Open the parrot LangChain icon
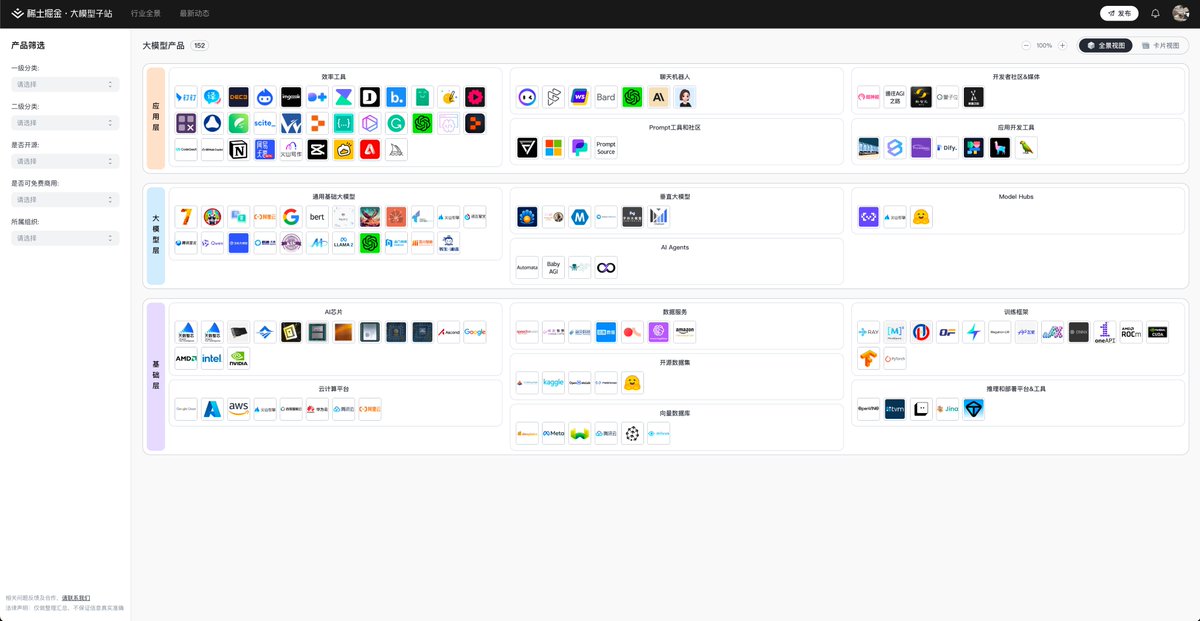The width and height of the screenshot is (1200, 621). [x=1026, y=148]
